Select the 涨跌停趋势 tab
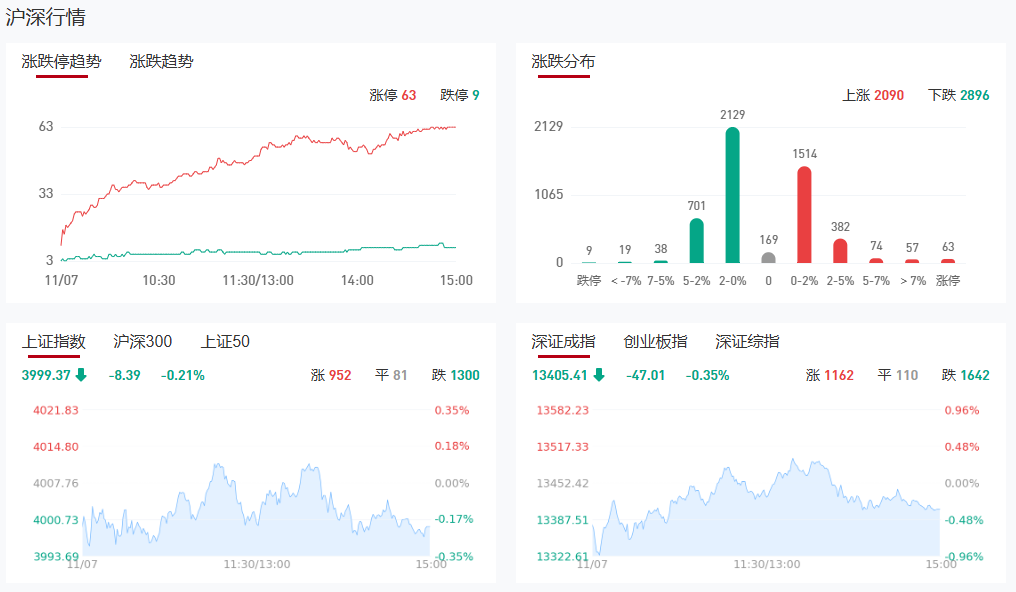Image resolution: width=1016 pixels, height=592 pixels. point(61,62)
